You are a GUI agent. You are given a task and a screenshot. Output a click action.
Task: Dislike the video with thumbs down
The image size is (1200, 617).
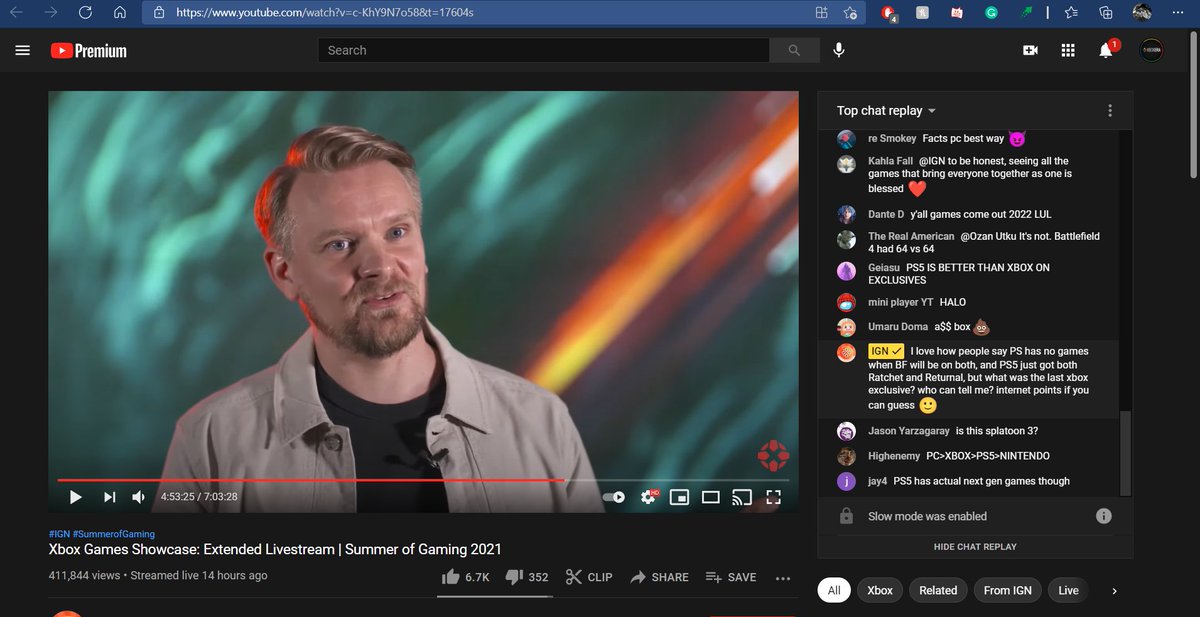click(527, 577)
